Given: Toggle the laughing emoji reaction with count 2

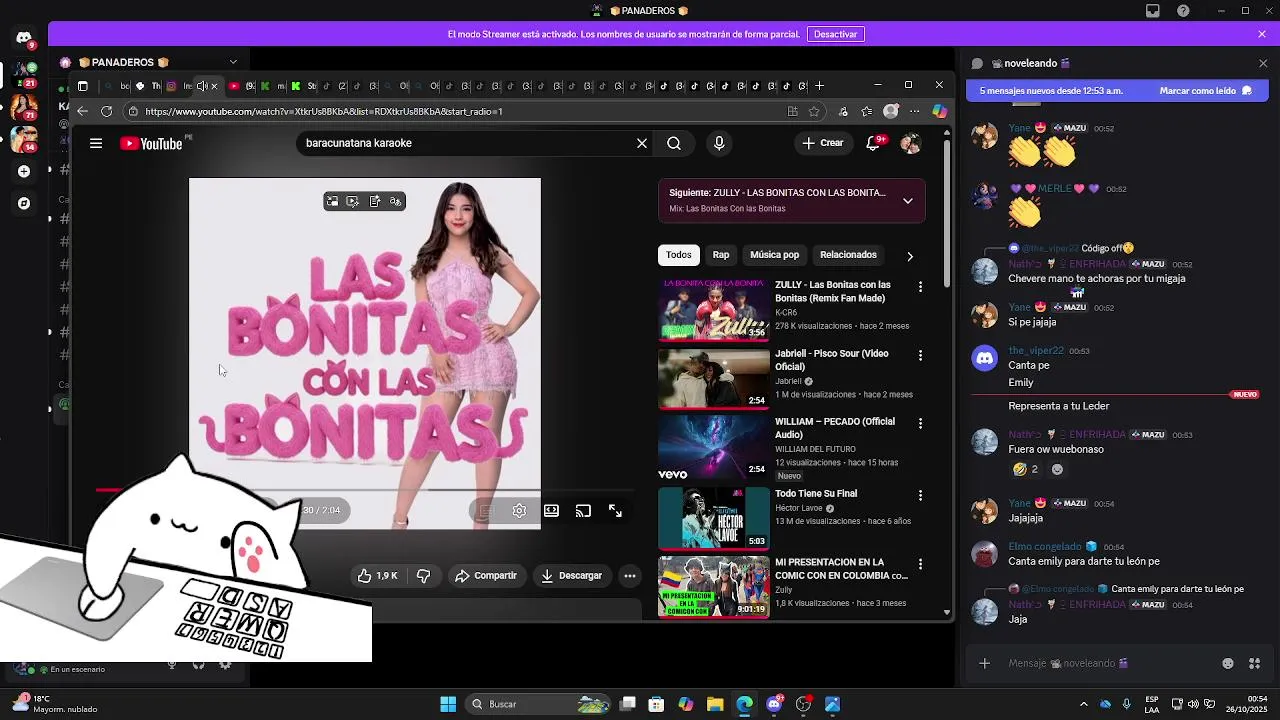Looking at the screenshot, I should [x=1025, y=469].
